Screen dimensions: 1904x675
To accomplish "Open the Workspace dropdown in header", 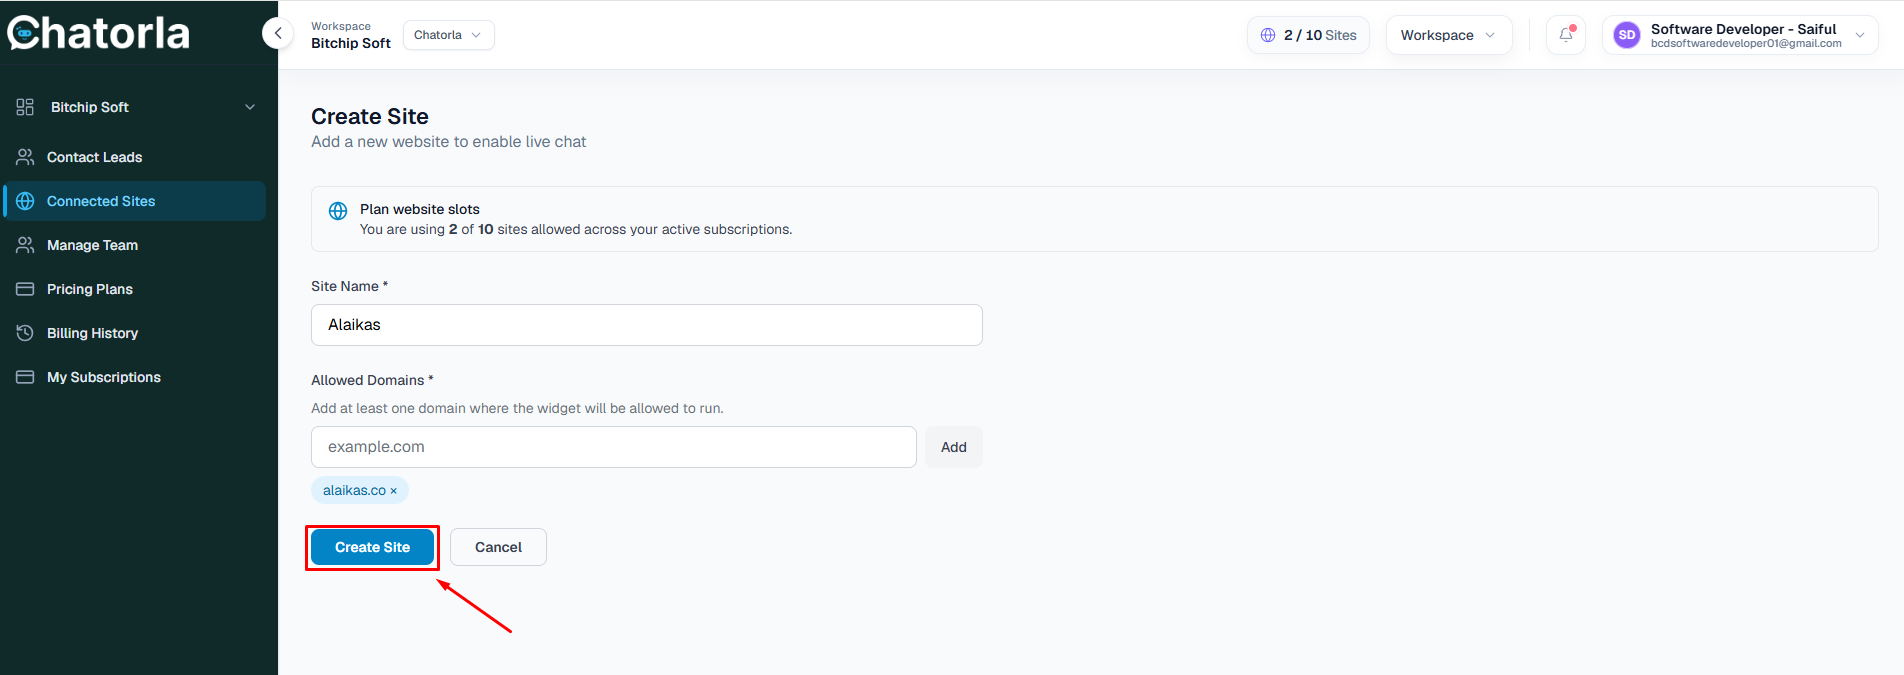I will point(1448,35).
